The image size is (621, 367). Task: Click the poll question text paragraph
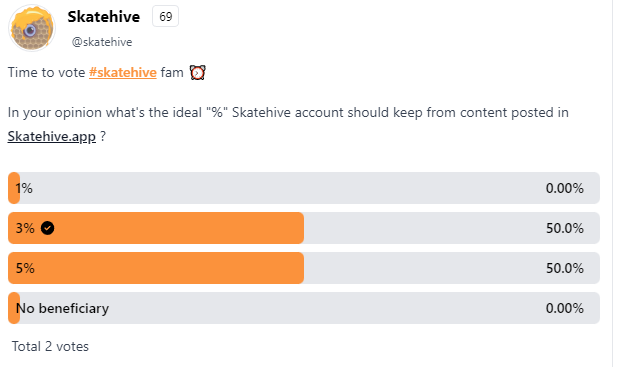pos(288,124)
